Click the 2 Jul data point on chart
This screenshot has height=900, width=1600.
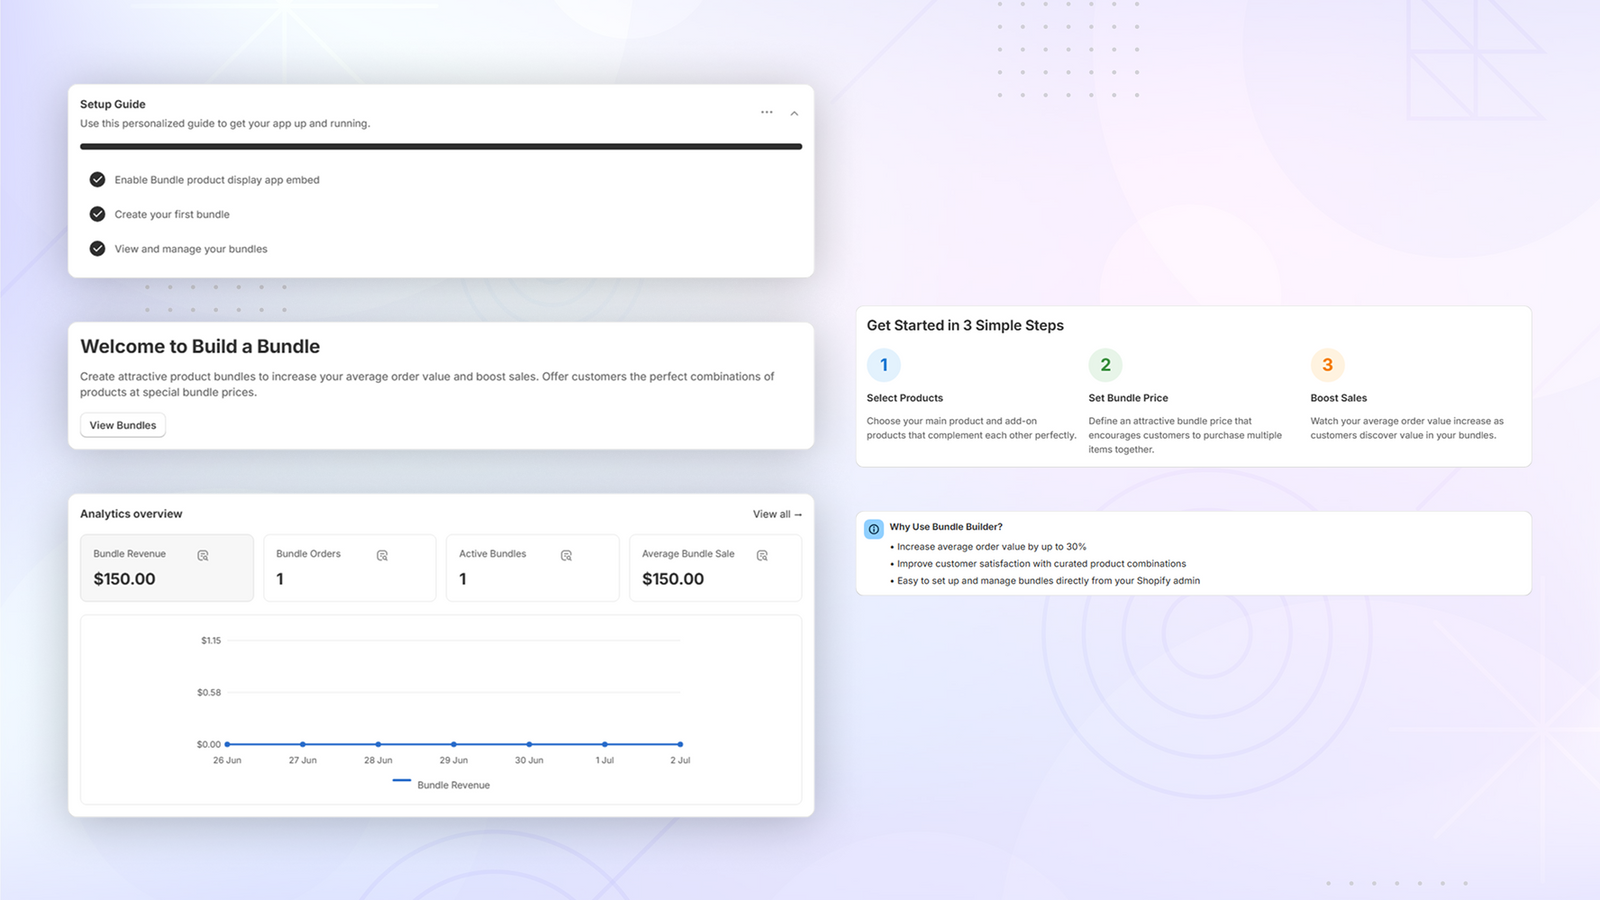680,744
